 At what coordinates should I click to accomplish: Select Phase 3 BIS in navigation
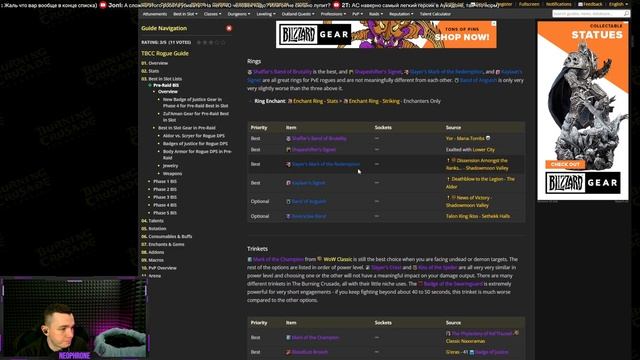[x=165, y=197]
